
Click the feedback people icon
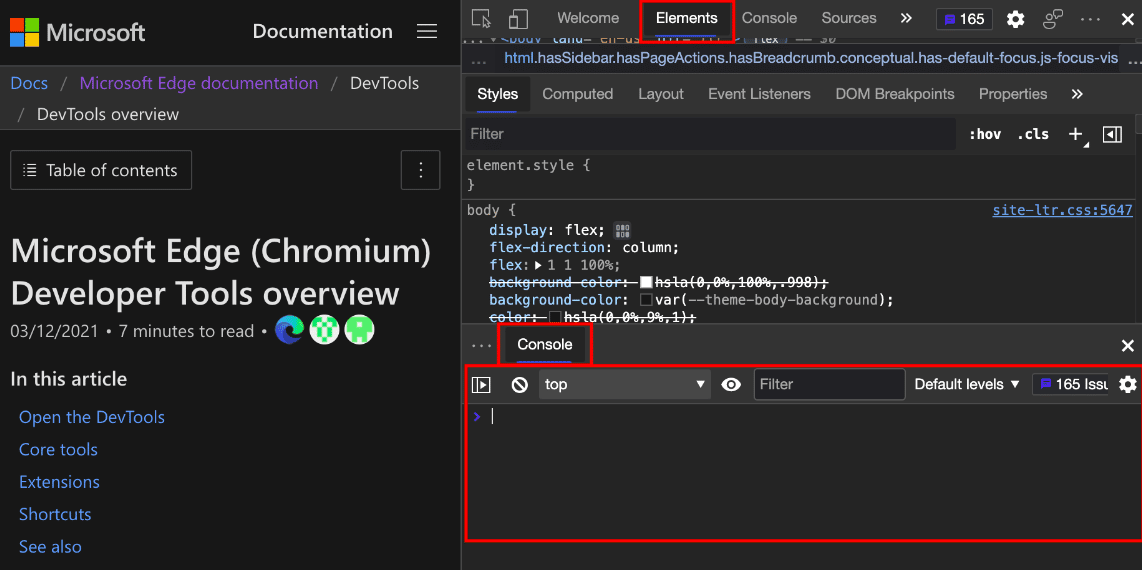pos(1053,20)
